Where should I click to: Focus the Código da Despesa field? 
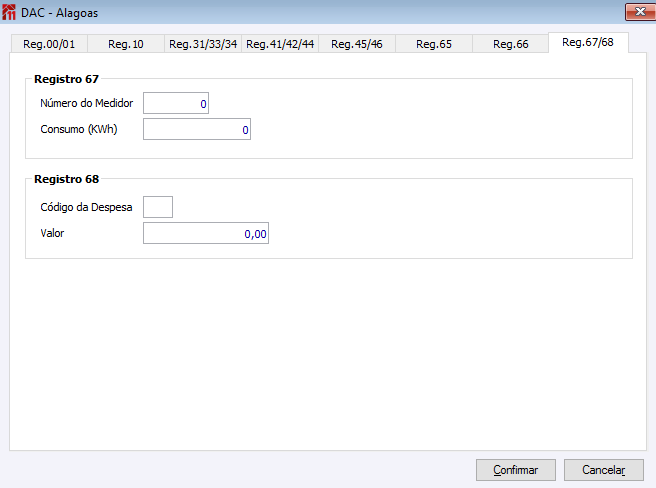tap(158, 207)
